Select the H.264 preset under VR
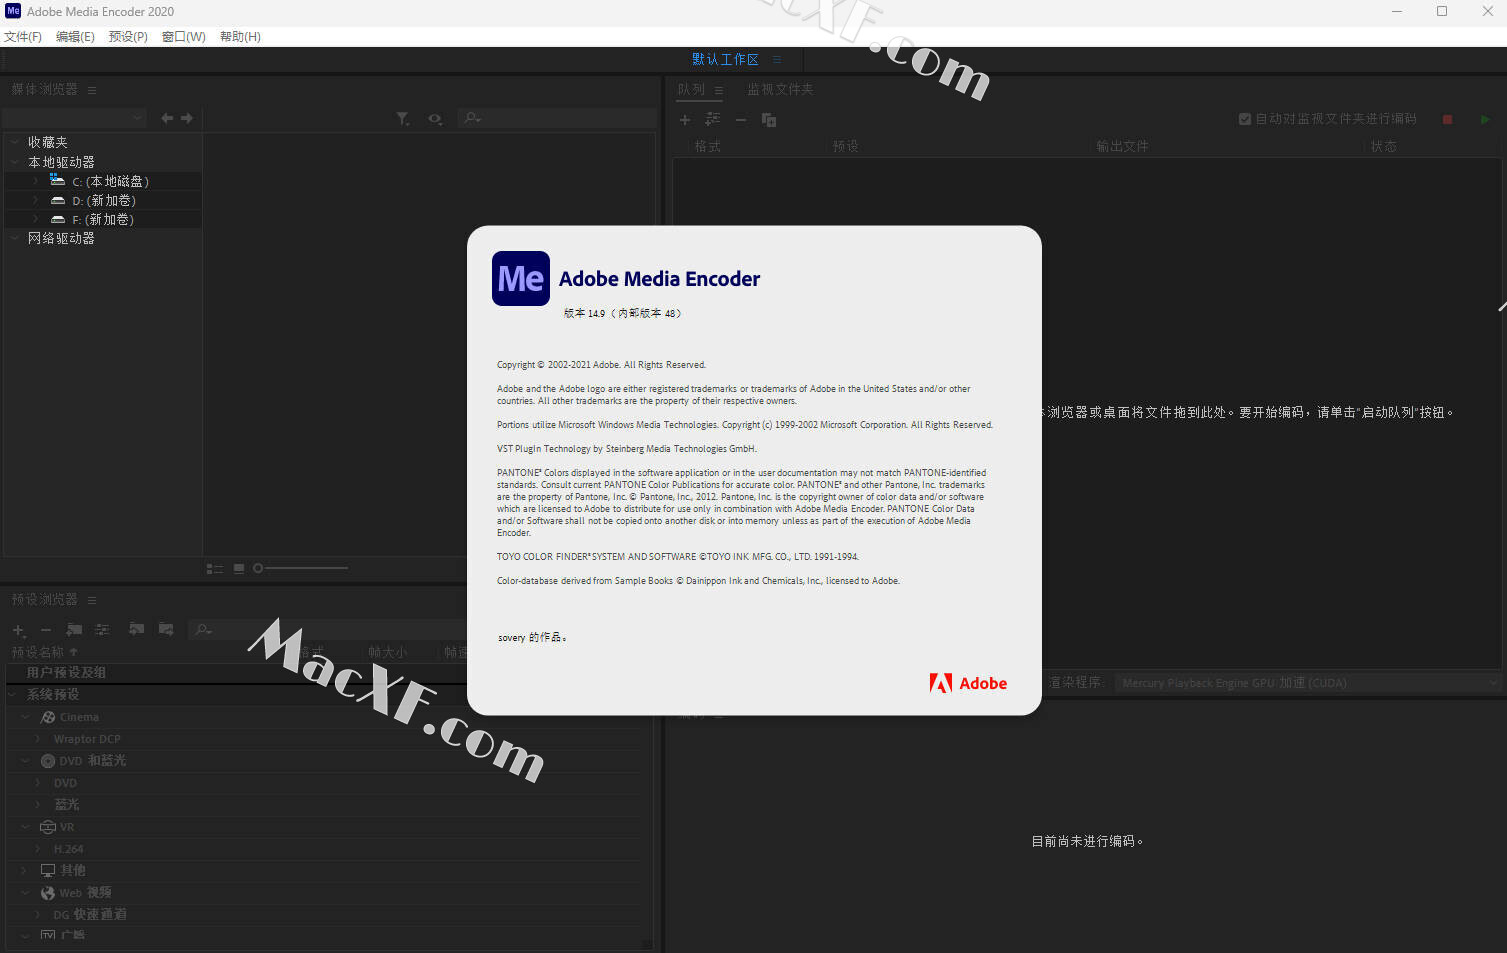The image size is (1507, 953). tap(69, 849)
